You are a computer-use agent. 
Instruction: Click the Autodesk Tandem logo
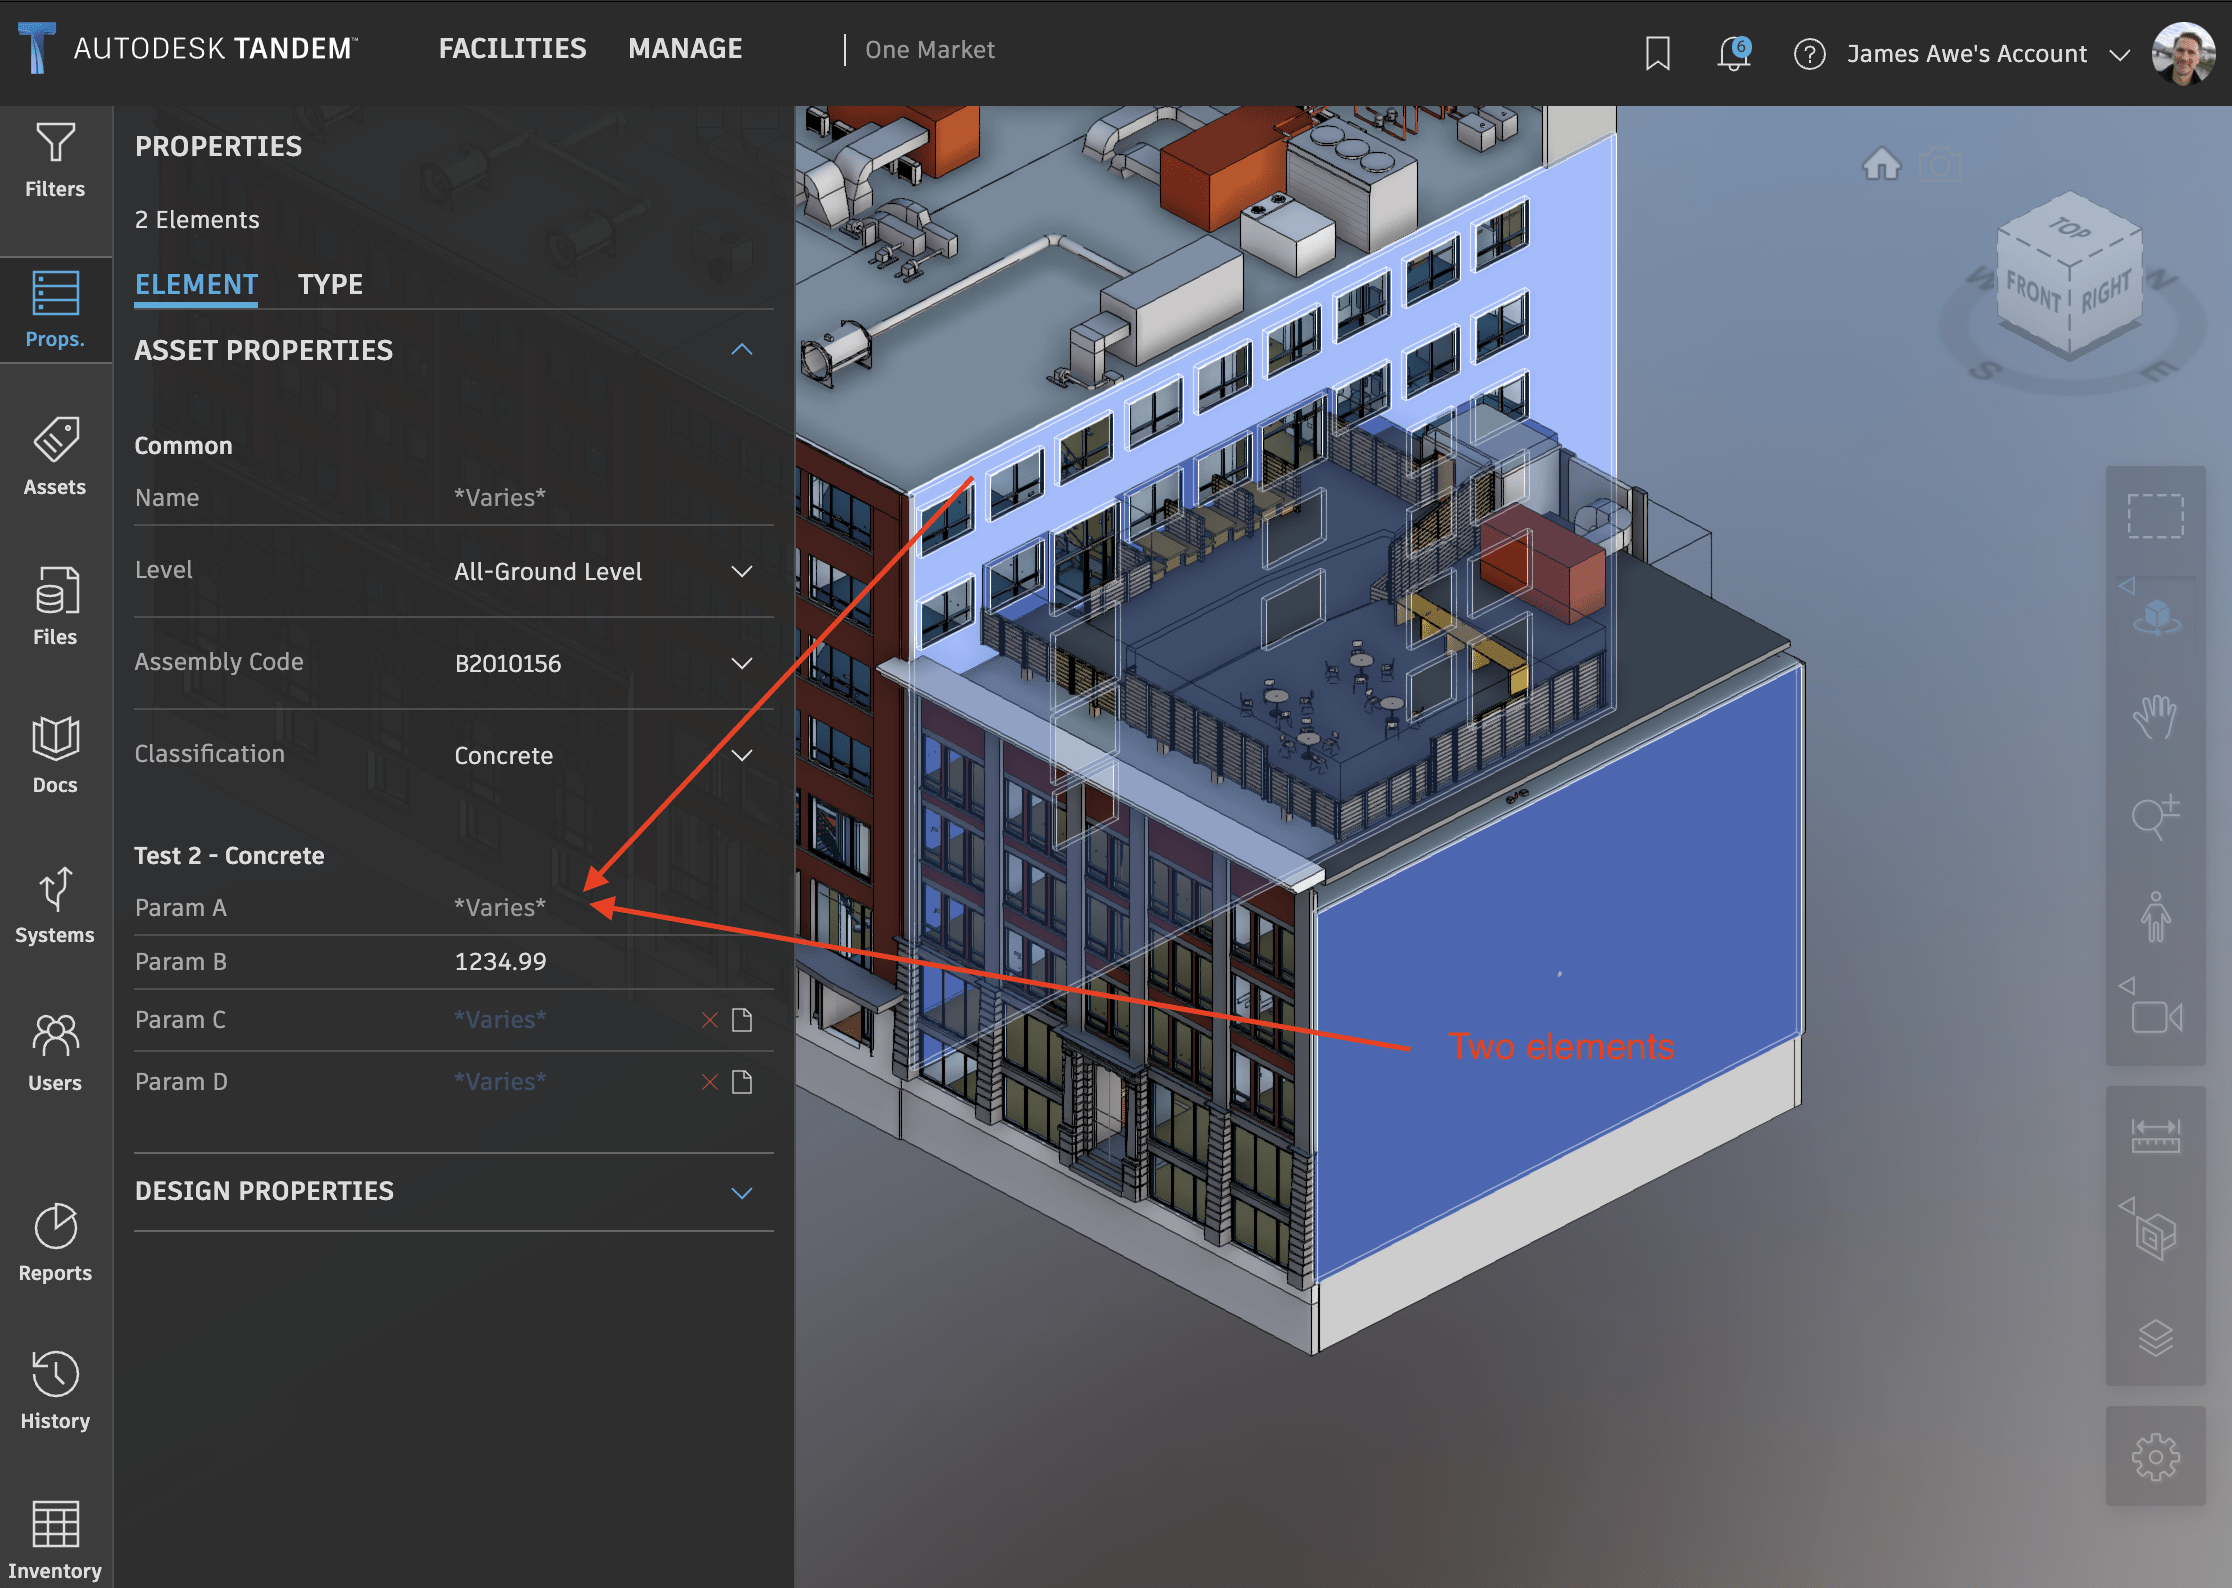[x=188, y=49]
